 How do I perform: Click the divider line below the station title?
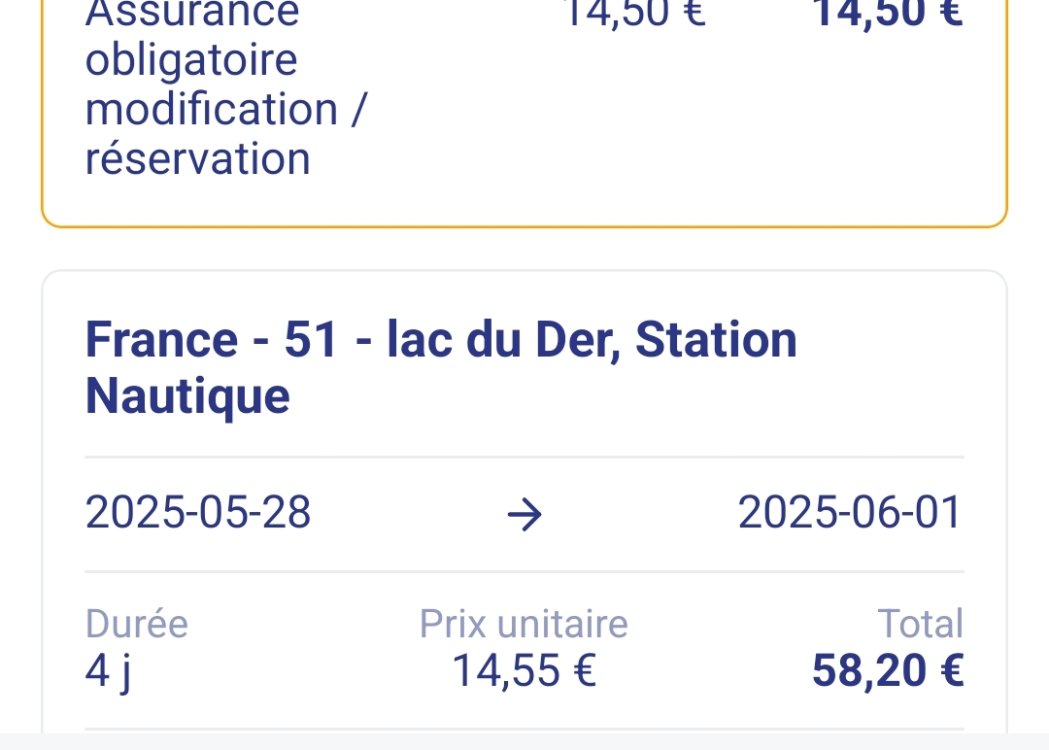pos(524,457)
